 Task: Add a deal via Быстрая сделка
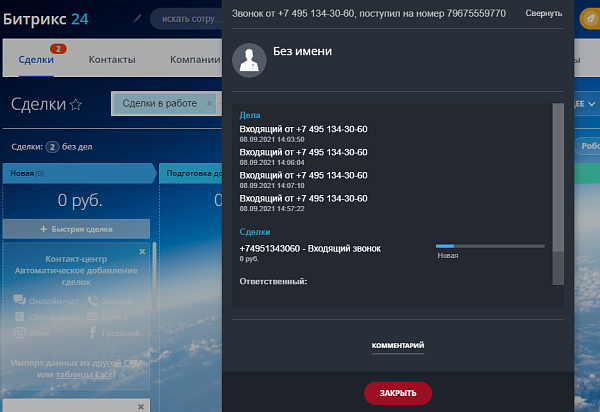click(x=76, y=229)
